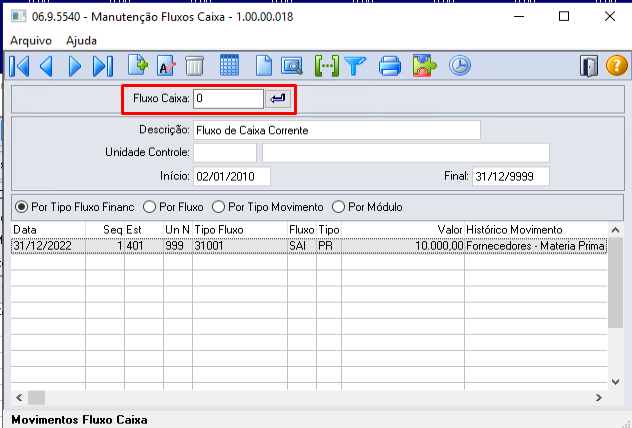
Task: Click the blank page document icon
Action: pos(264,66)
